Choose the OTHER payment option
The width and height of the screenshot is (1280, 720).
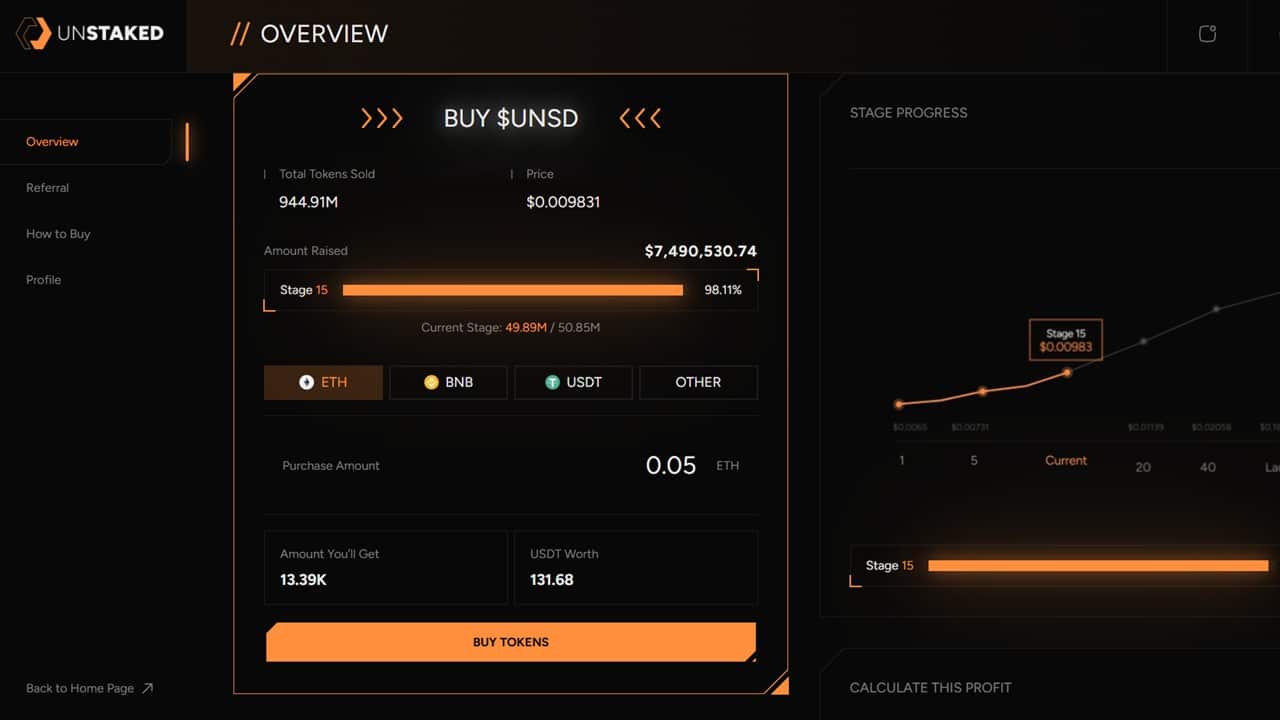698,382
